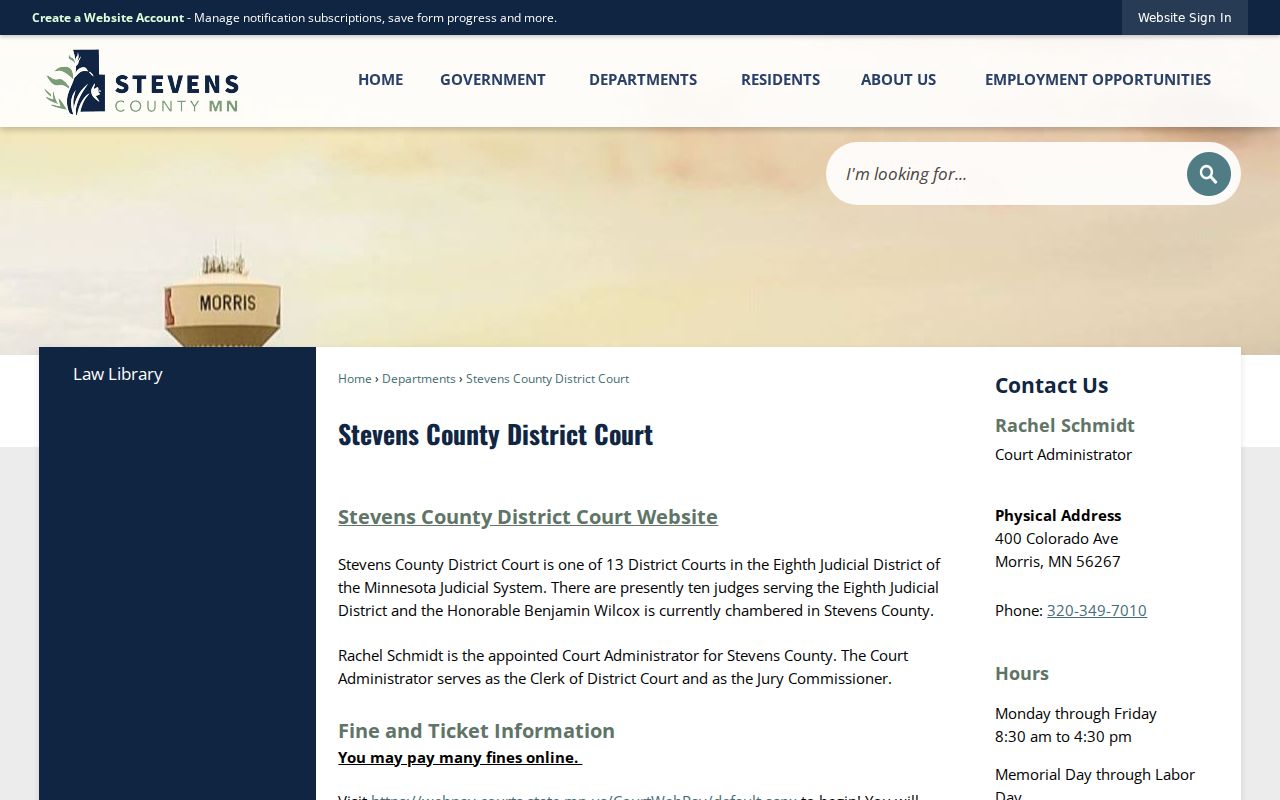
Task: Click the Create a Website Account link
Action: pyautogui.click(x=108, y=18)
